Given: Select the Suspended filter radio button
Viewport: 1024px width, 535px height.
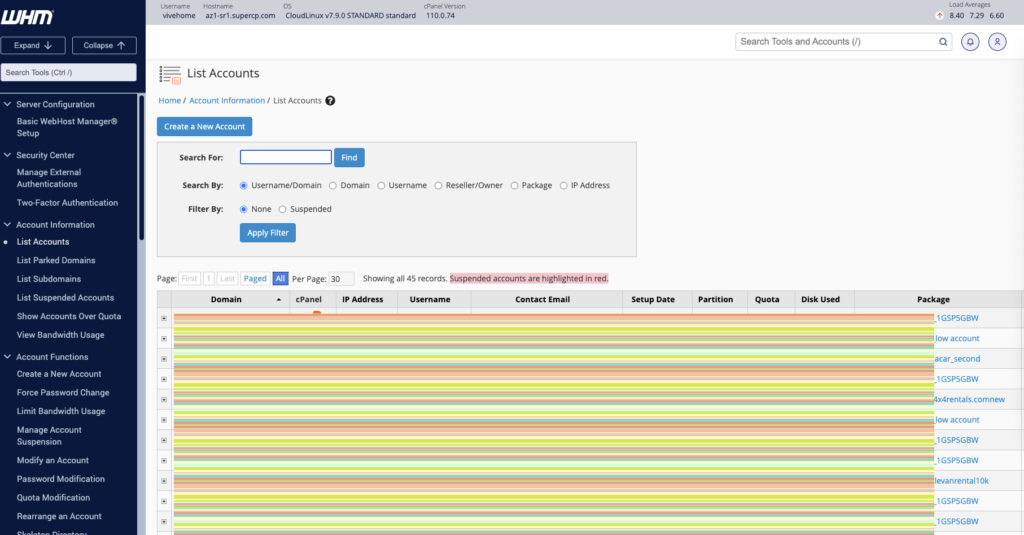Looking at the screenshot, I should coord(282,209).
